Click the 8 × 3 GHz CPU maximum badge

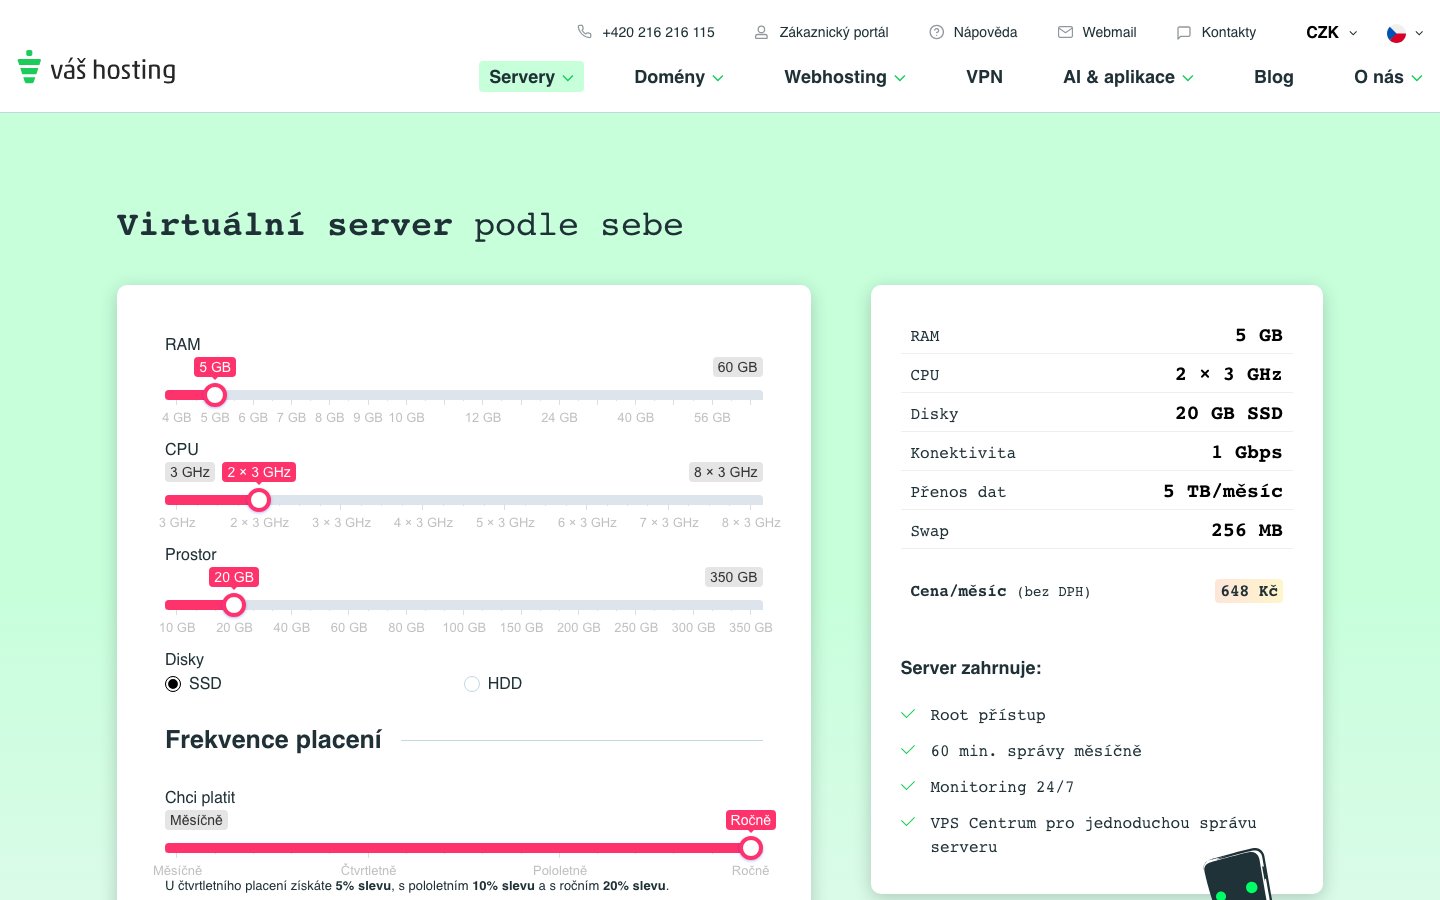pos(726,472)
